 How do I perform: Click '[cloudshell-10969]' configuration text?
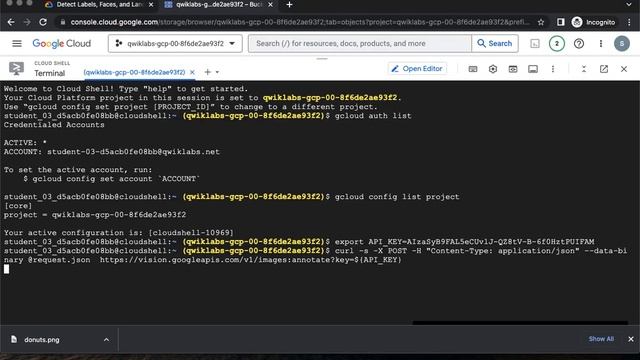coord(191,233)
